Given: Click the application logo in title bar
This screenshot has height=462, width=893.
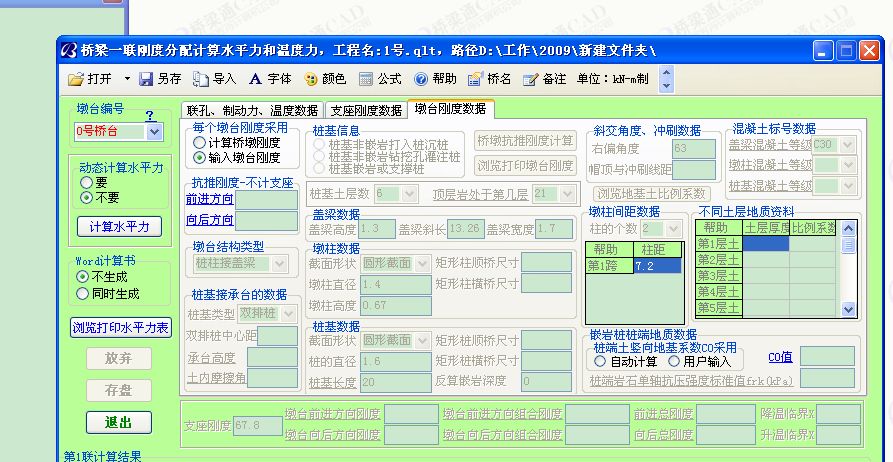Looking at the screenshot, I should (x=69, y=51).
